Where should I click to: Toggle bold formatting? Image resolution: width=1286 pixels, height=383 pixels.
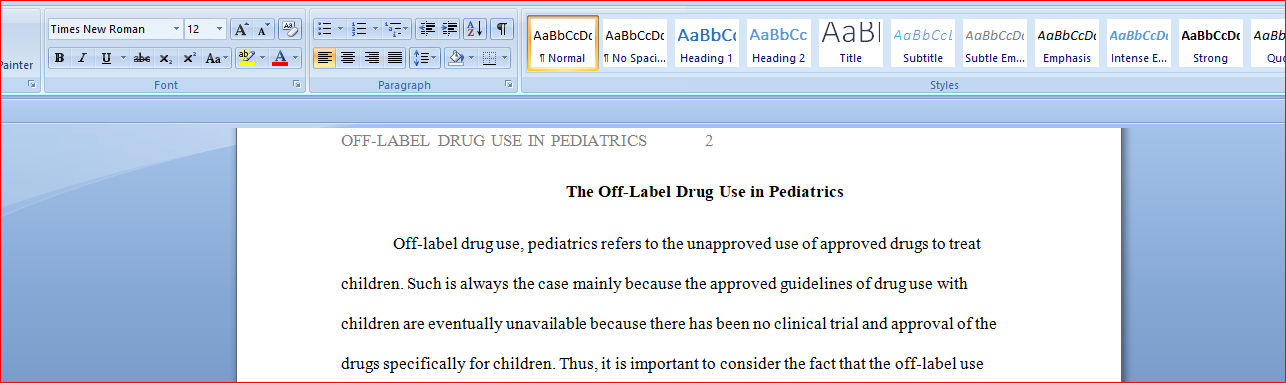tap(59, 58)
